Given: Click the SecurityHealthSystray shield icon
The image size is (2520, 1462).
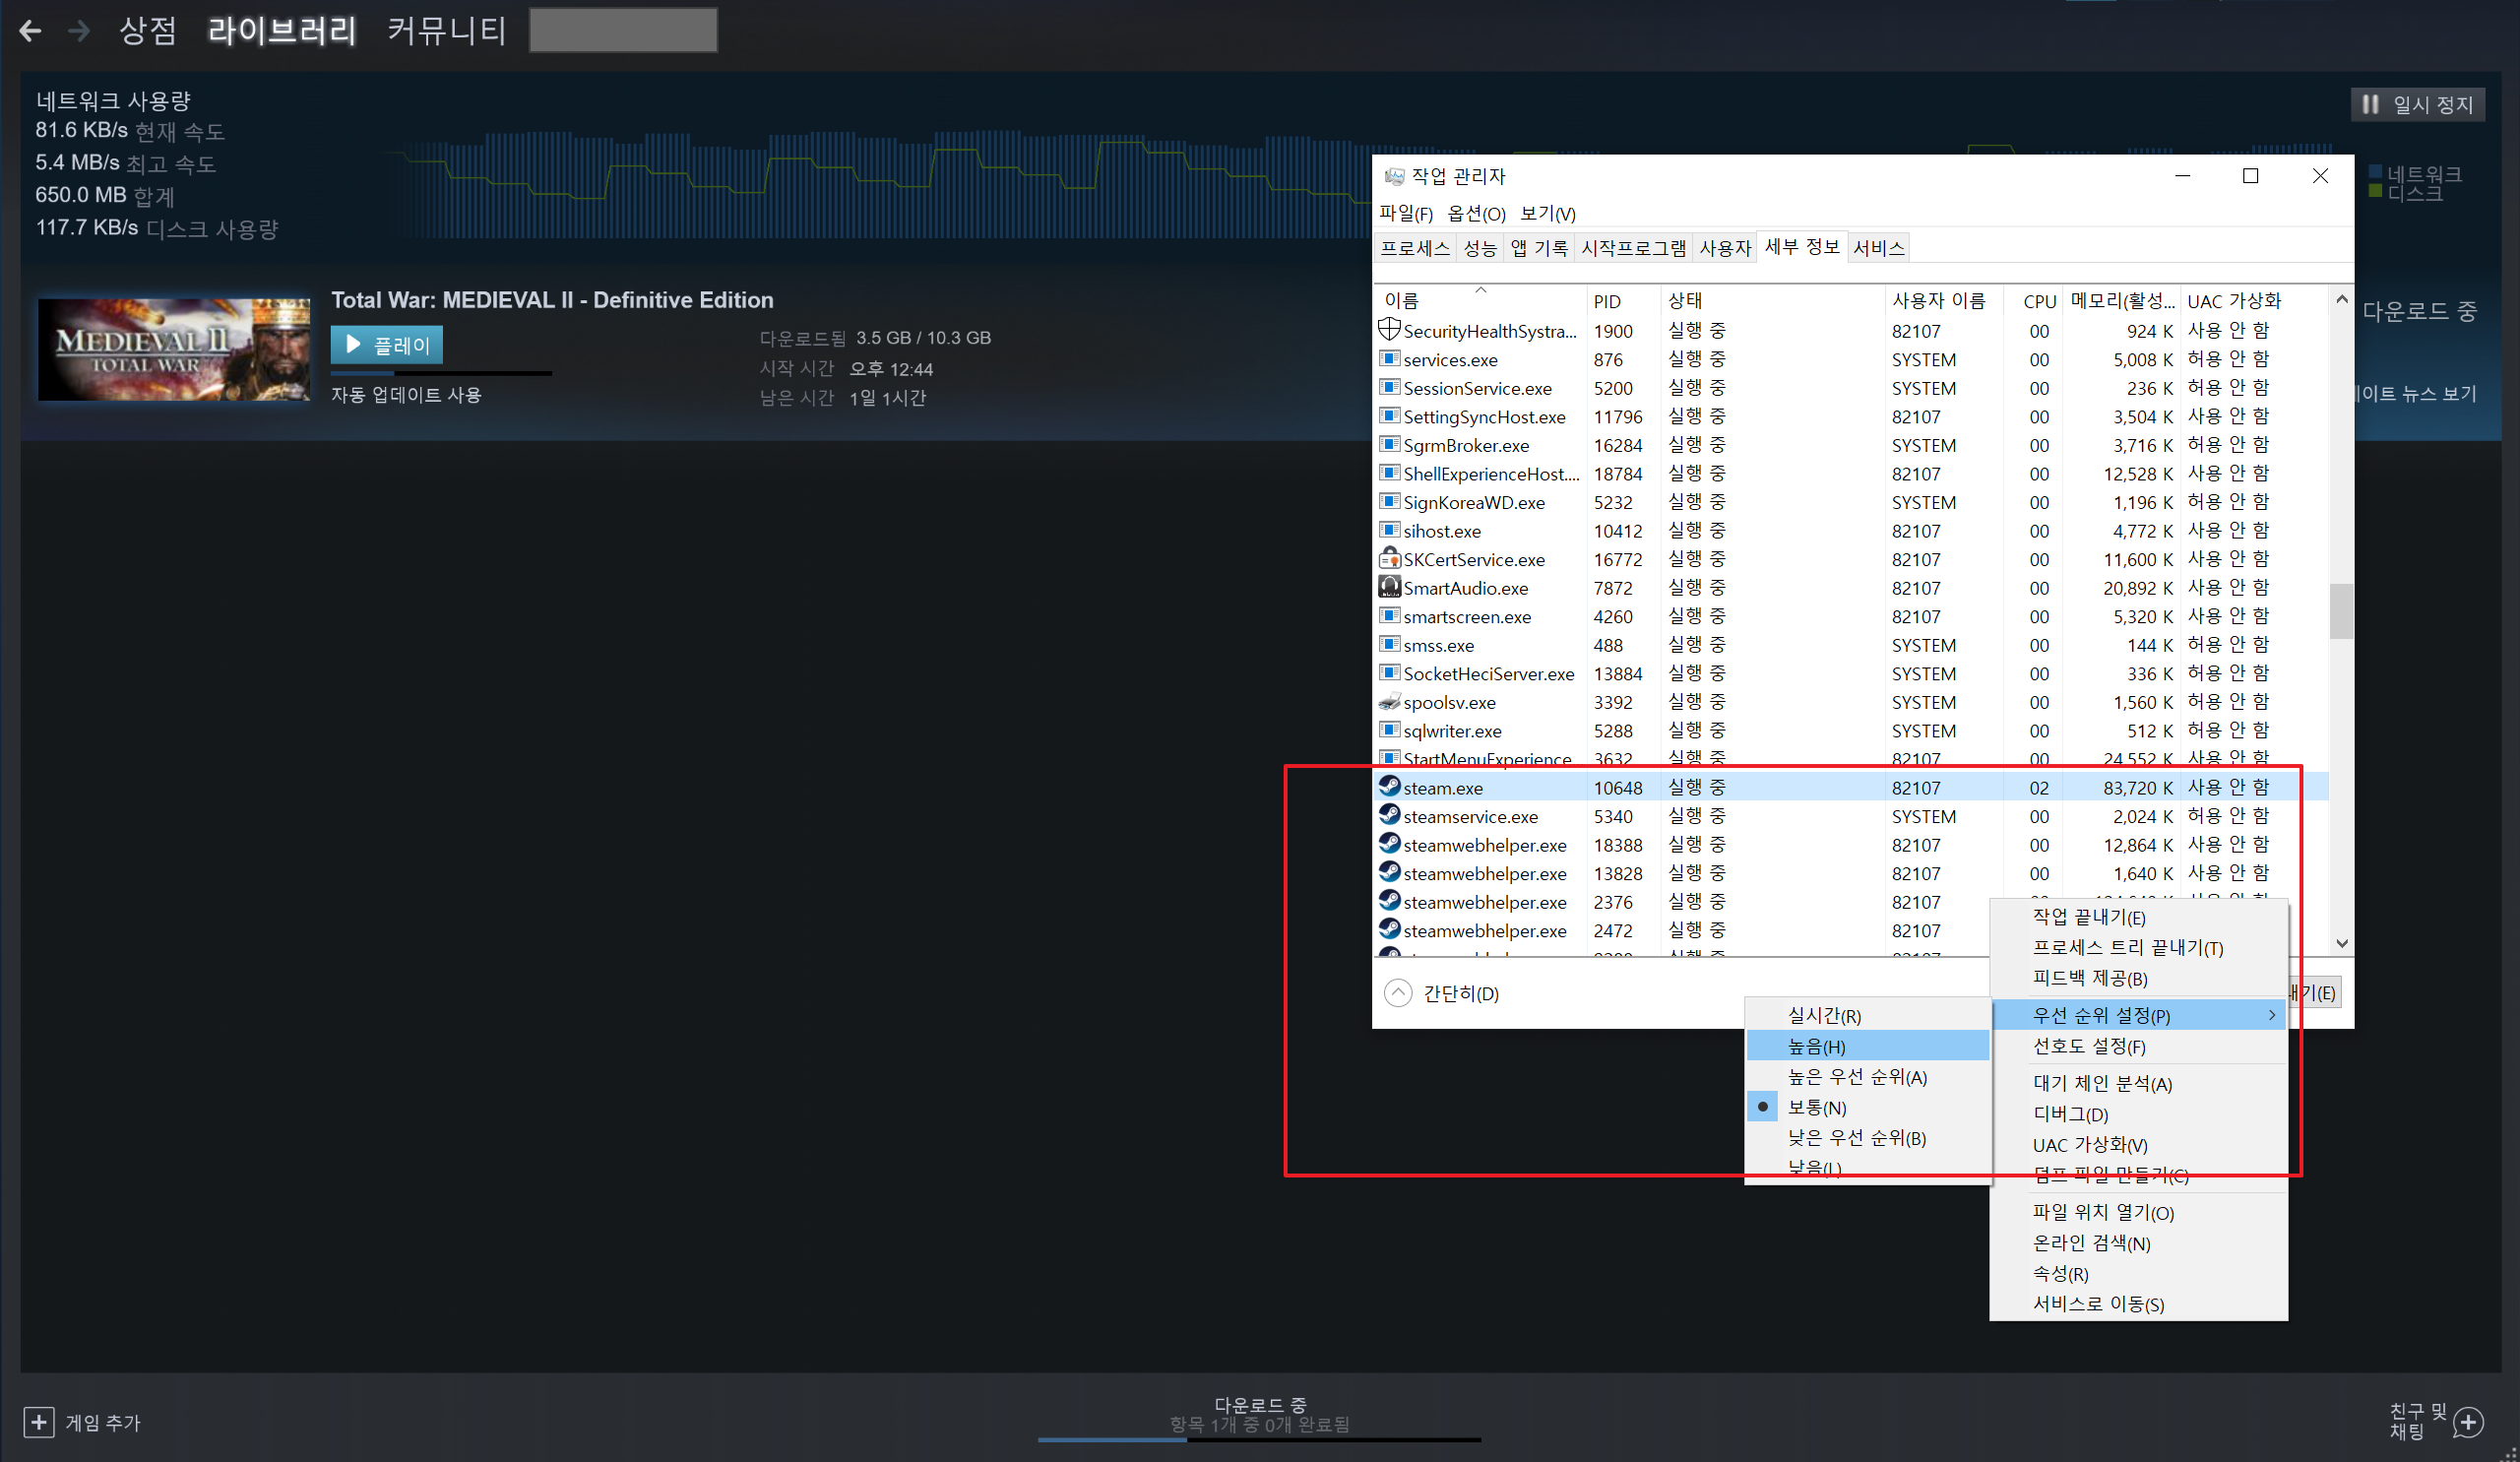Looking at the screenshot, I should 1389,330.
